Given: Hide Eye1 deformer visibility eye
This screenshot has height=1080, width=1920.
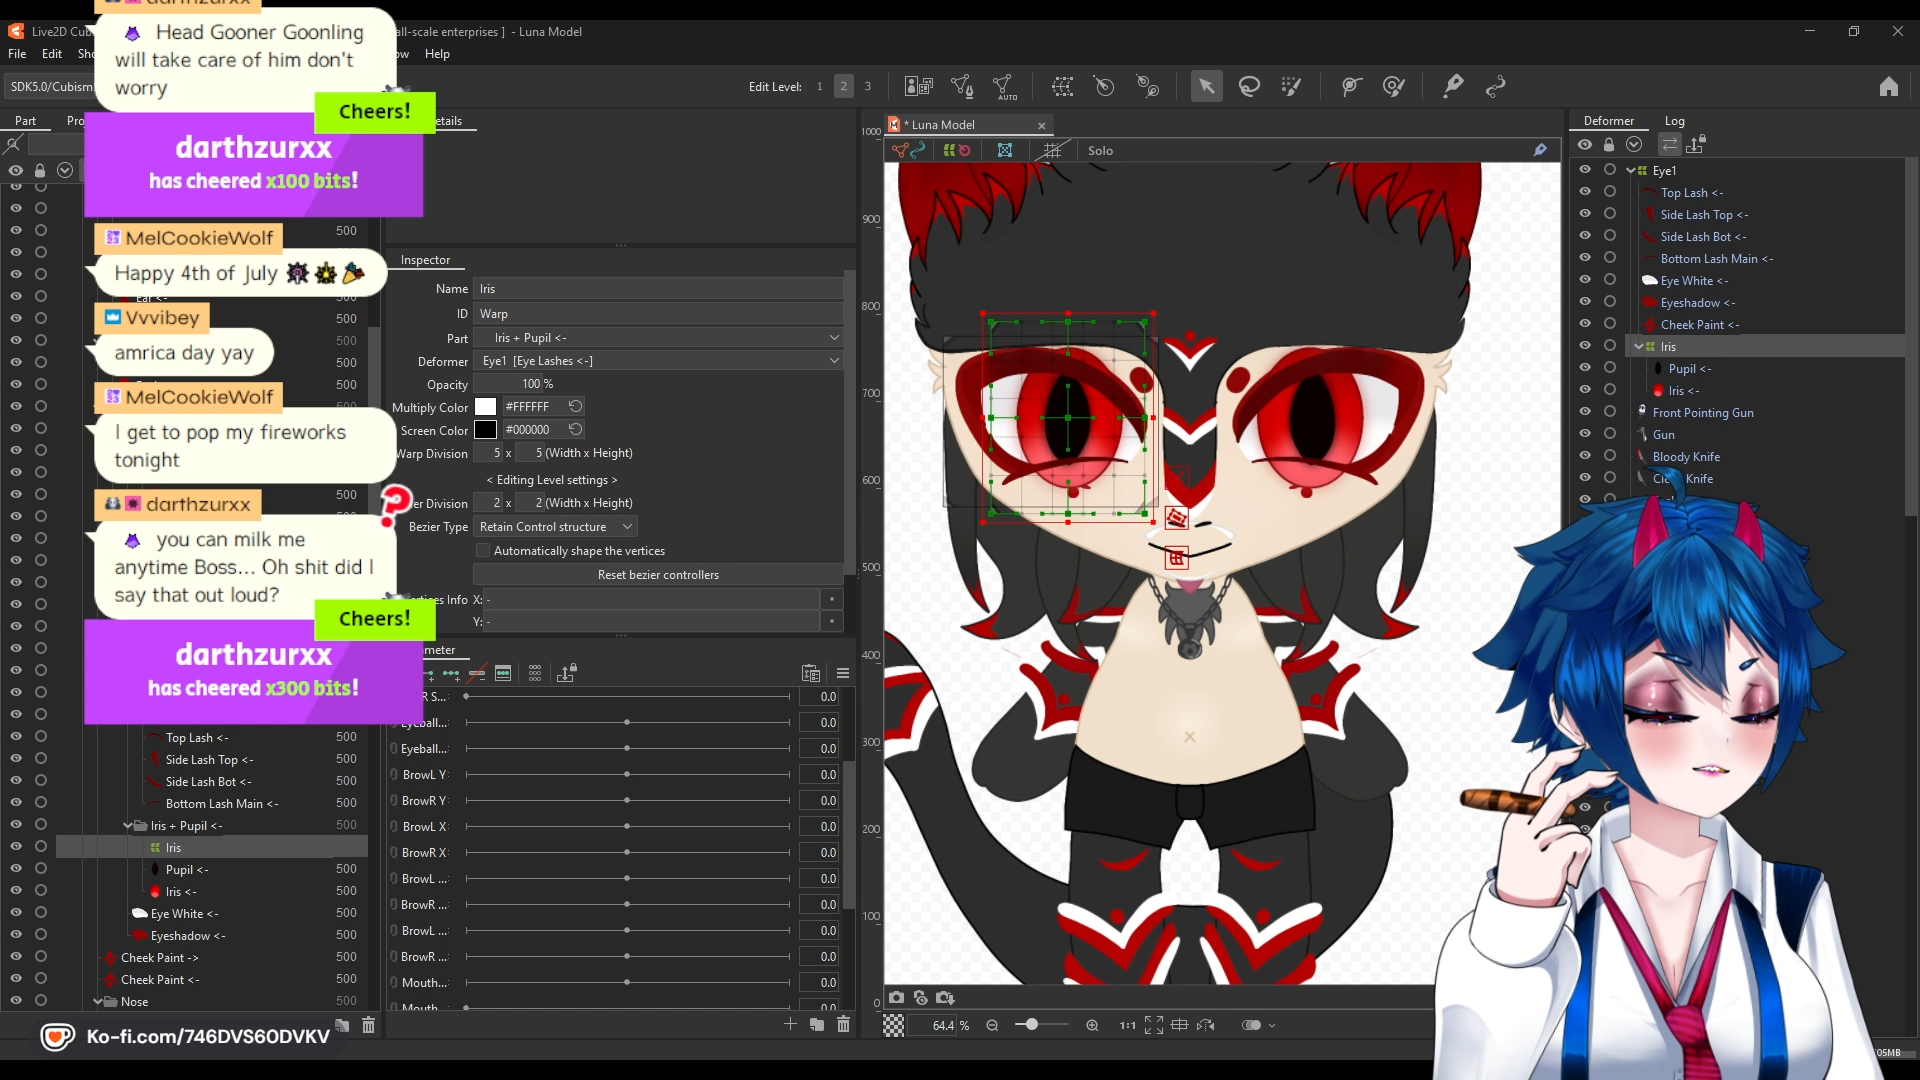Looking at the screenshot, I should (x=1585, y=170).
